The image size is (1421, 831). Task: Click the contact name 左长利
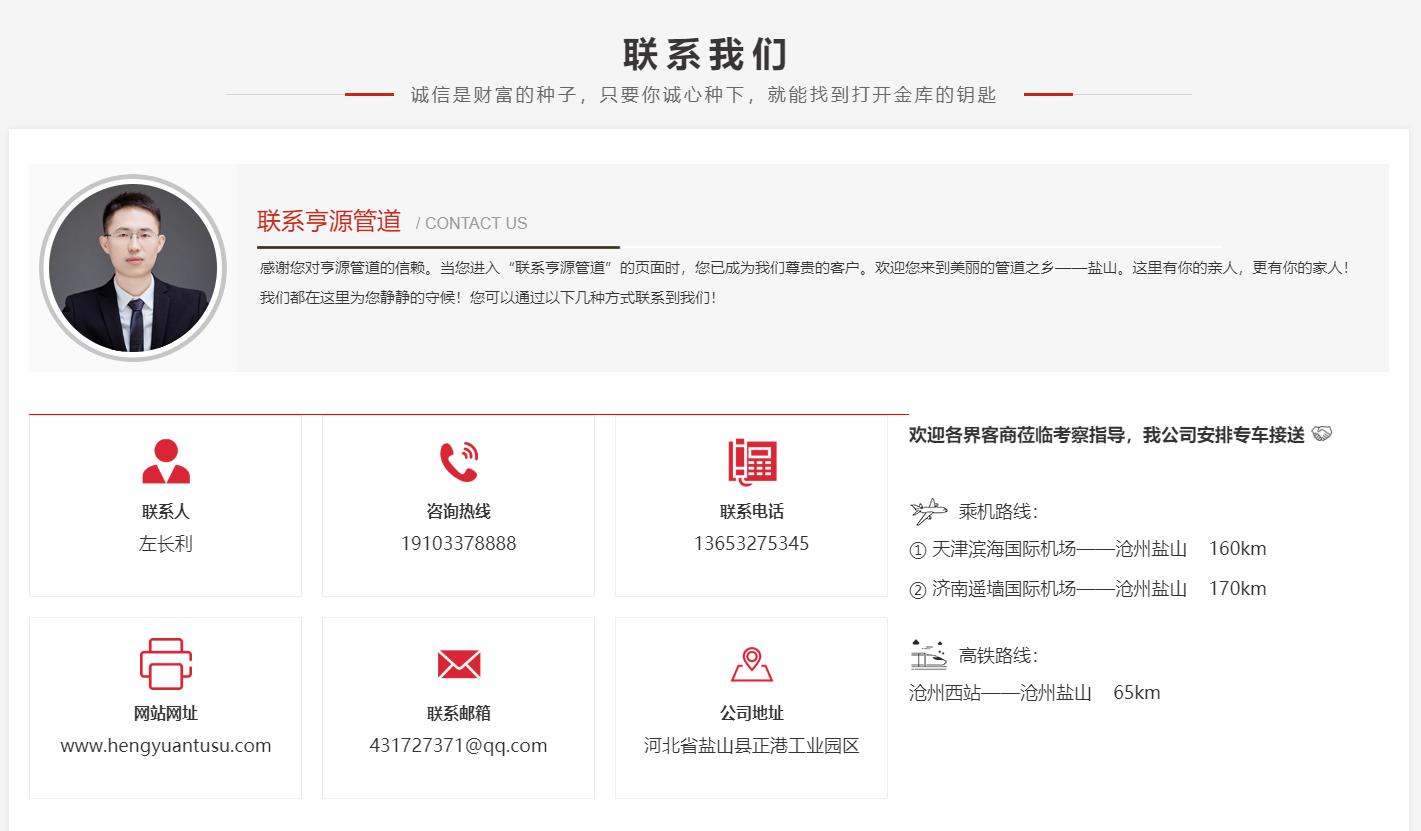[166, 543]
